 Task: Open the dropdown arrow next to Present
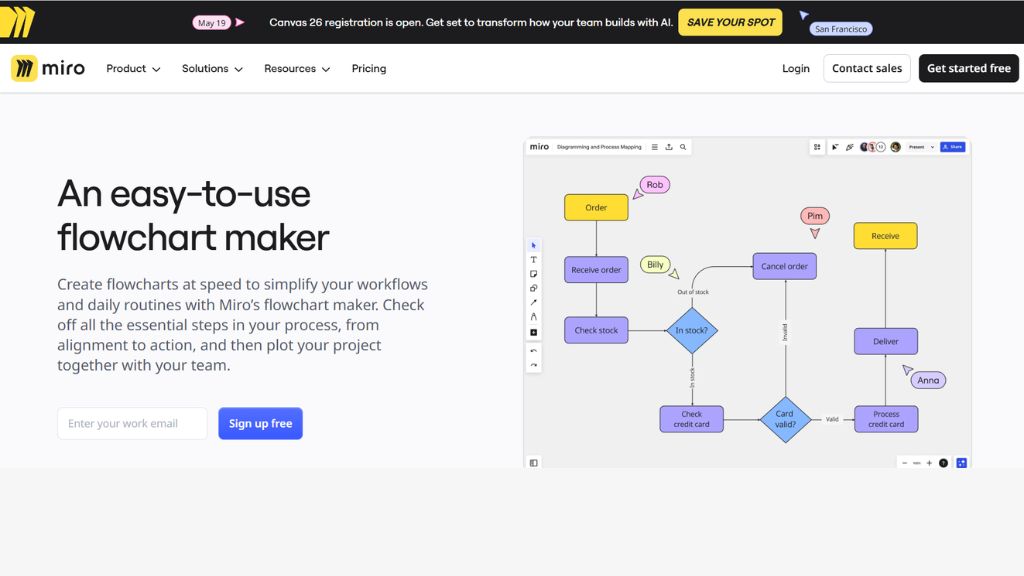pyautogui.click(x=933, y=147)
